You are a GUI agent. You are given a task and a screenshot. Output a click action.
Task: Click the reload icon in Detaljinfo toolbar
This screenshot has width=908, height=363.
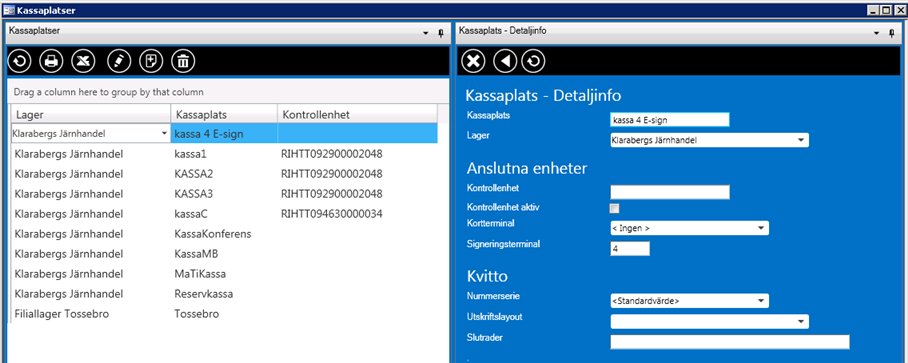(533, 61)
